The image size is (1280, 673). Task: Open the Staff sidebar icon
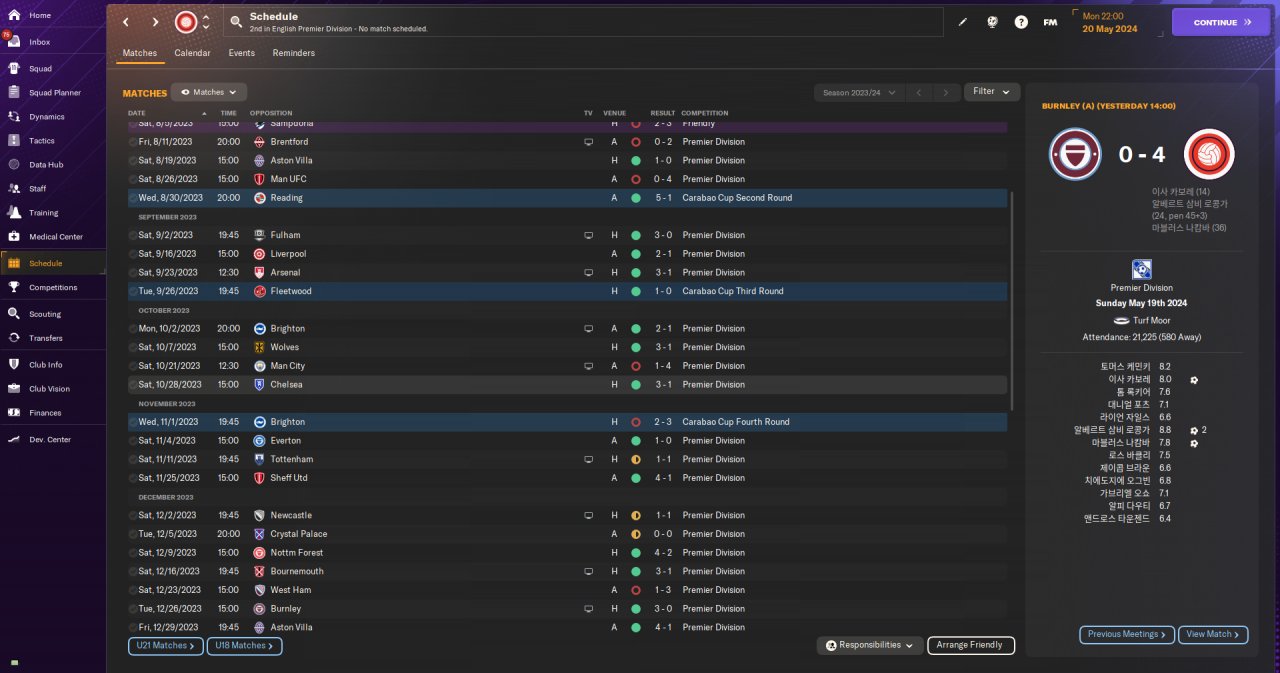(14, 188)
